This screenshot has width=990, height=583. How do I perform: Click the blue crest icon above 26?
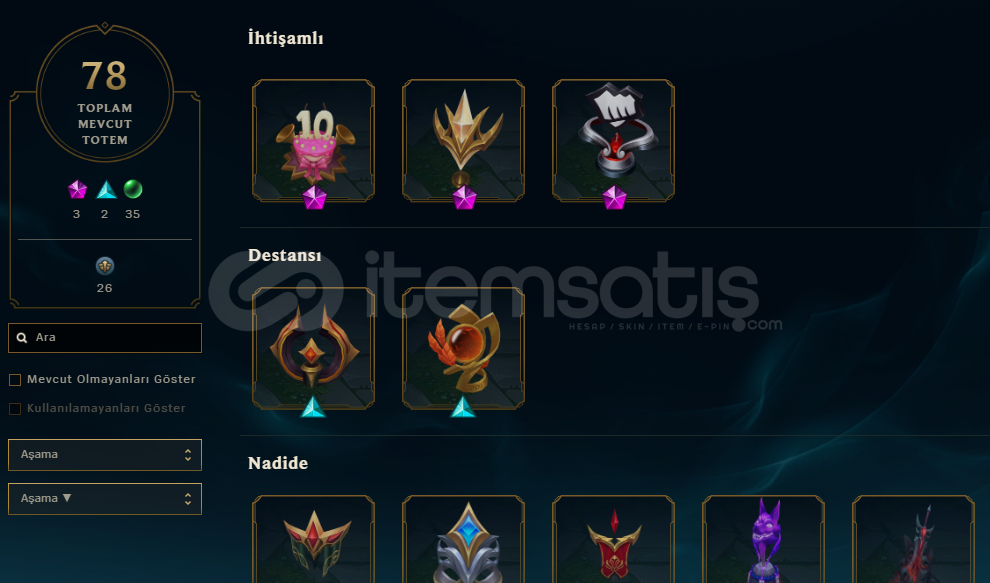tap(105, 266)
